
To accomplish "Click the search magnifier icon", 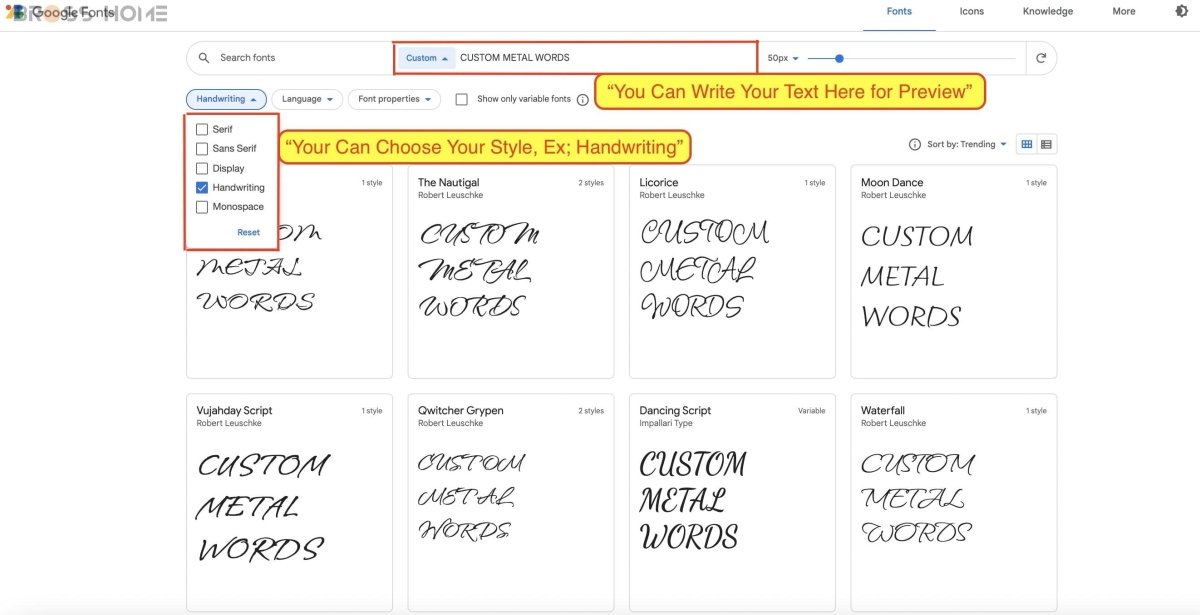I will coord(204,58).
